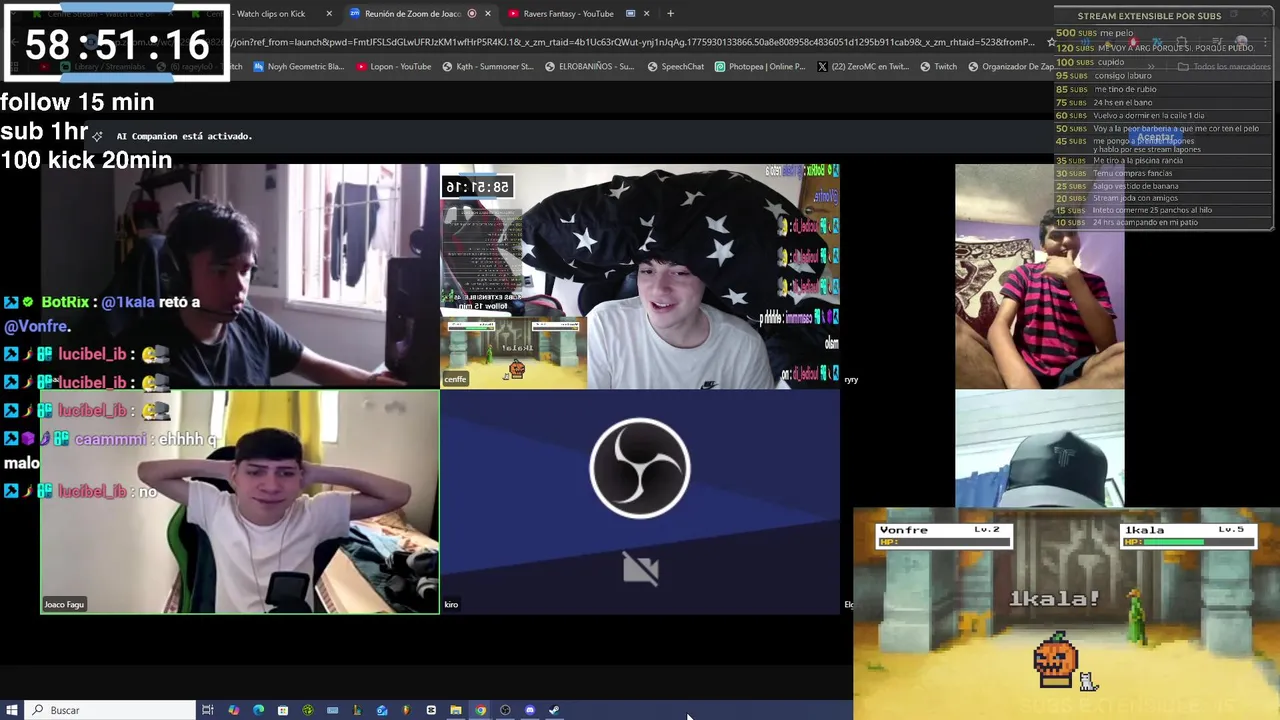Switch to Google Chrome in the taskbar
This screenshot has height=720, width=1280.
tap(481, 710)
